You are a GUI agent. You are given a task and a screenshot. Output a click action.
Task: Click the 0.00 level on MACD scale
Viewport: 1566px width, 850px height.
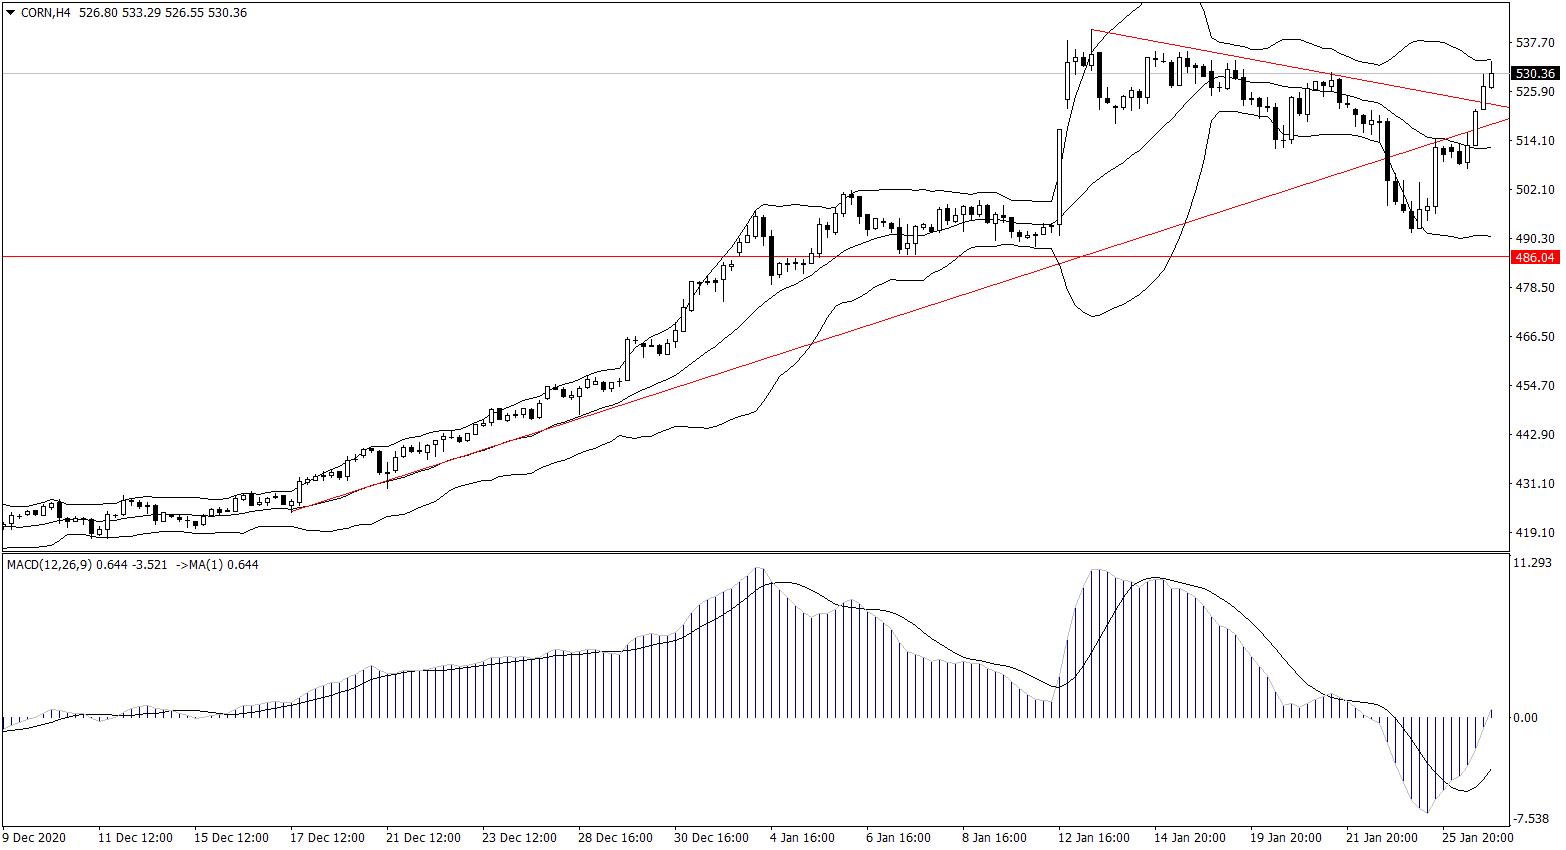(1525, 718)
